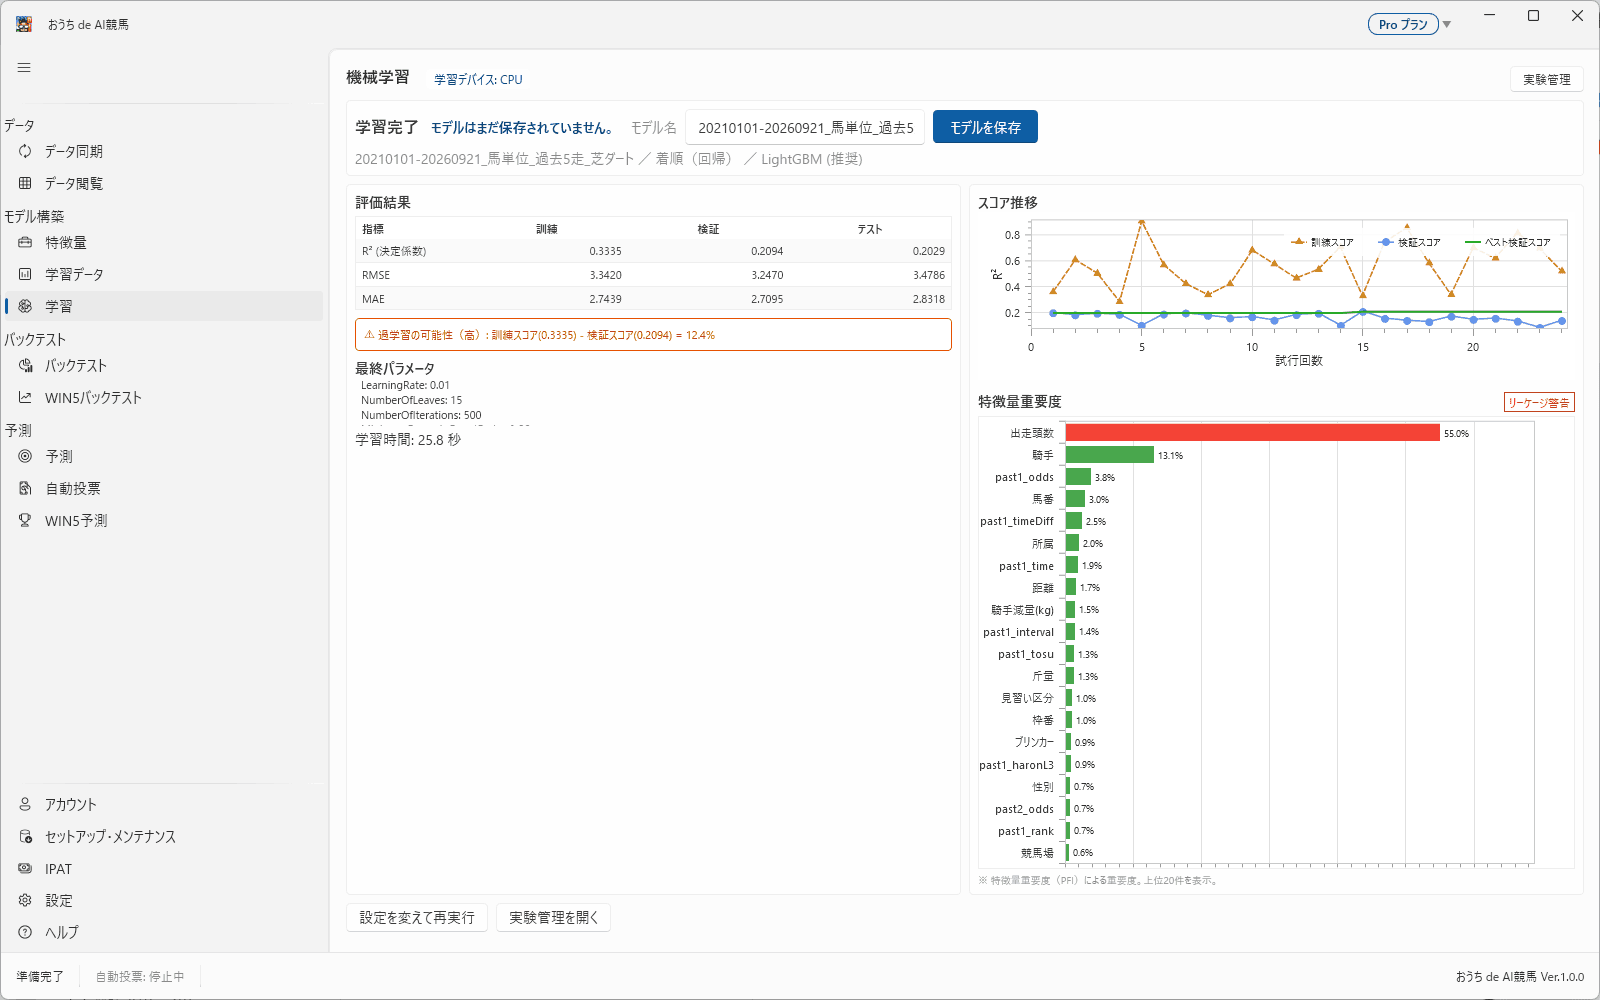Click the 過学習の可能性 warning message
This screenshot has height=1000, width=1600.
(x=653, y=335)
